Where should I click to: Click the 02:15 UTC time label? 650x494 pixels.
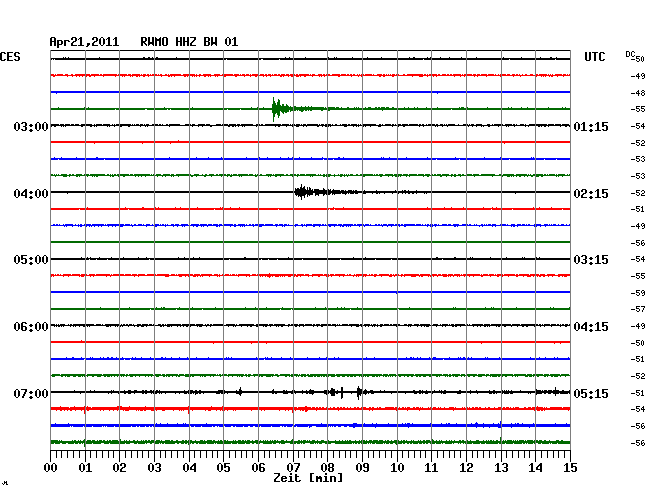[x=591, y=194]
